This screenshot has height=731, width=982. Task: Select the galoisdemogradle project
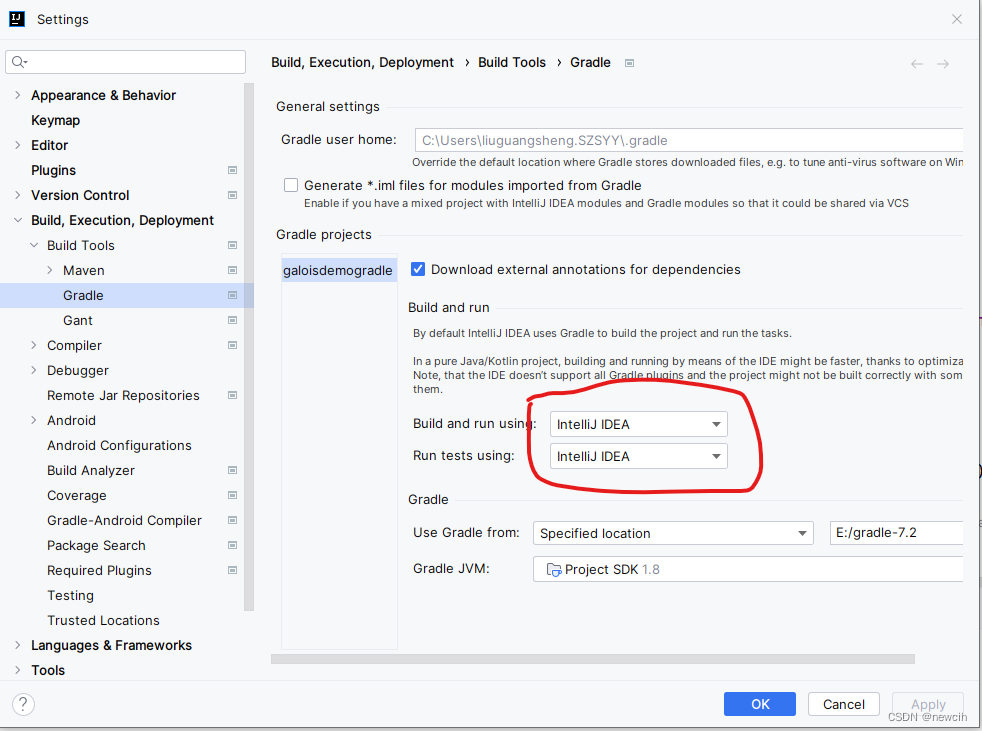(x=338, y=271)
